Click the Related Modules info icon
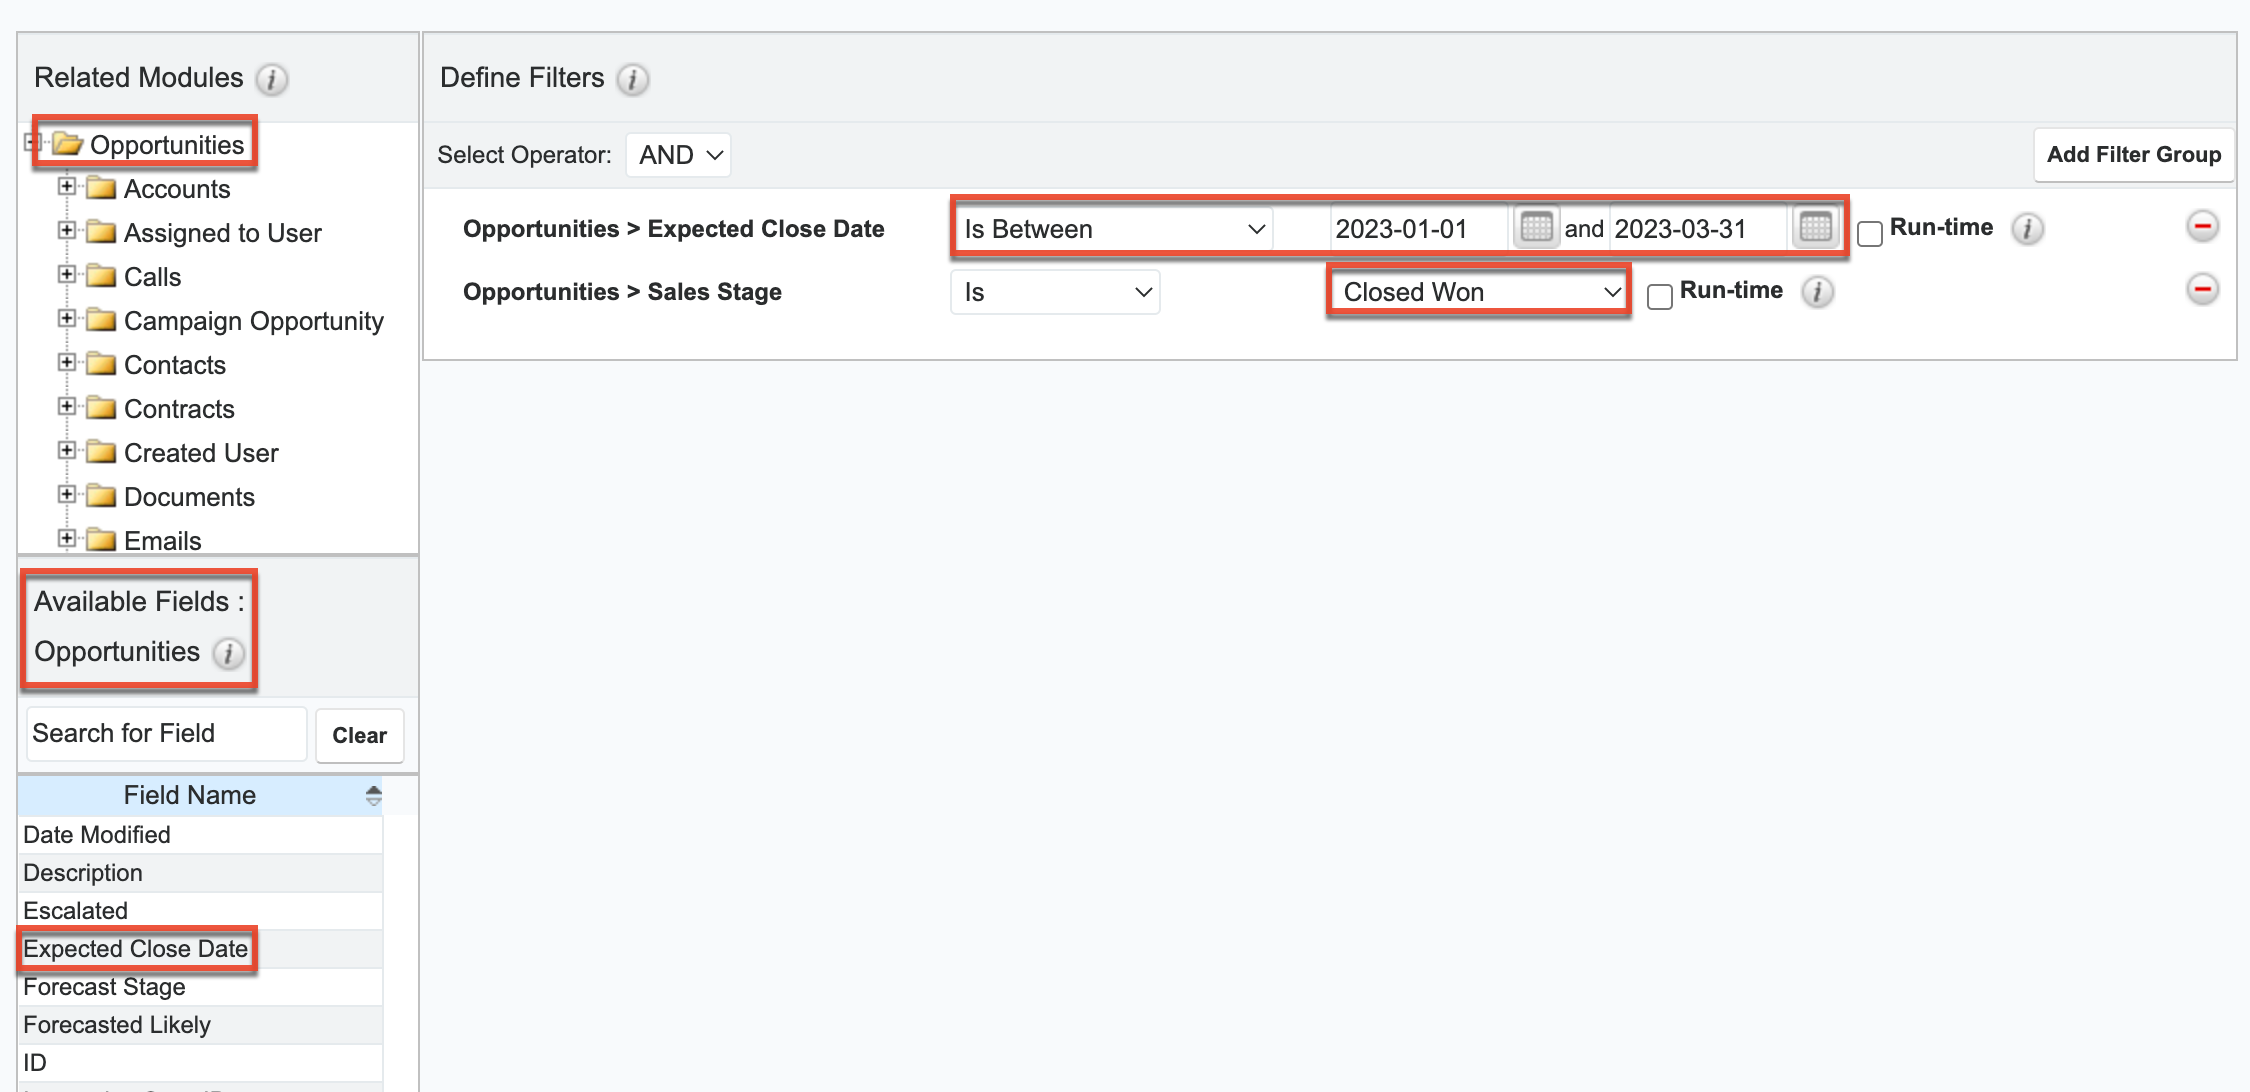Screen dimensions: 2250x1092 pos(271,79)
